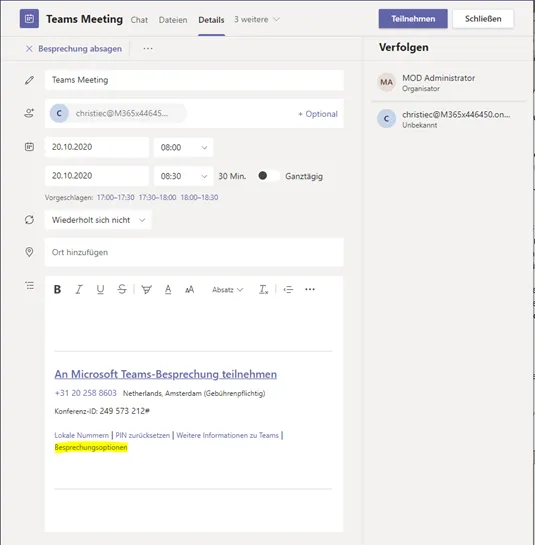Viewport: 535px width, 545px height.
Task: Click the christiec attendee chip in the attendee field
Action: [x=118, y=113]
